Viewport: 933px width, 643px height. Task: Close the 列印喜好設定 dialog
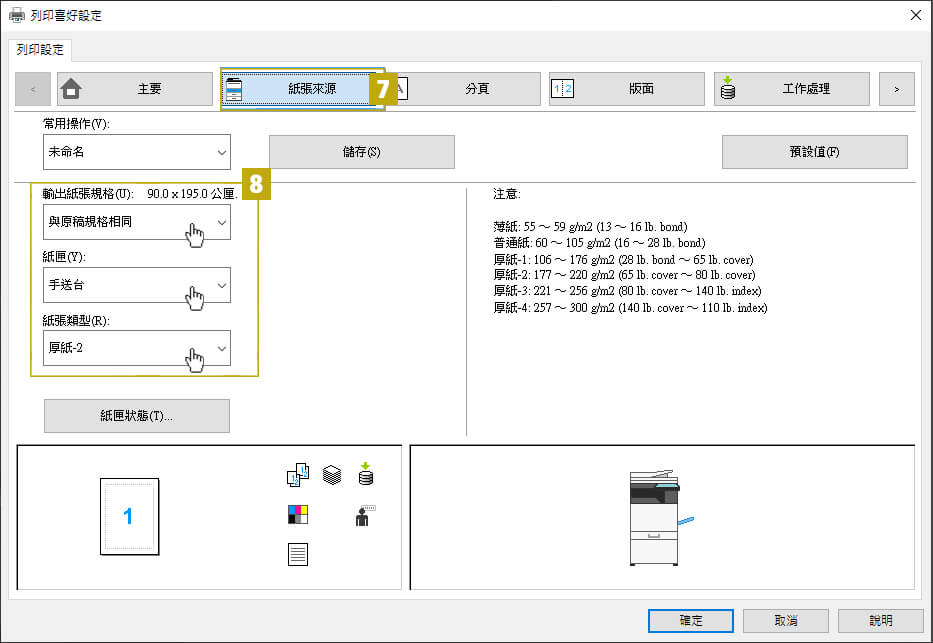pyautogui.click(x=916, y=15)
